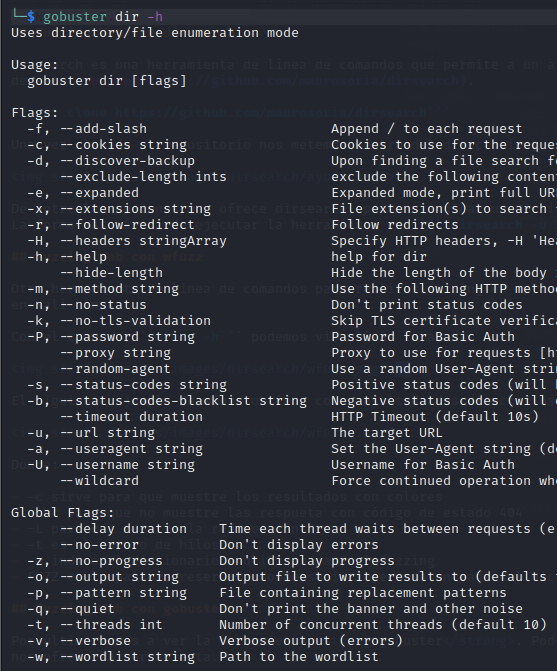Click the --no-progress flag text
The width and height of the screenshot is (557, 671).
(x=112, y=561)
